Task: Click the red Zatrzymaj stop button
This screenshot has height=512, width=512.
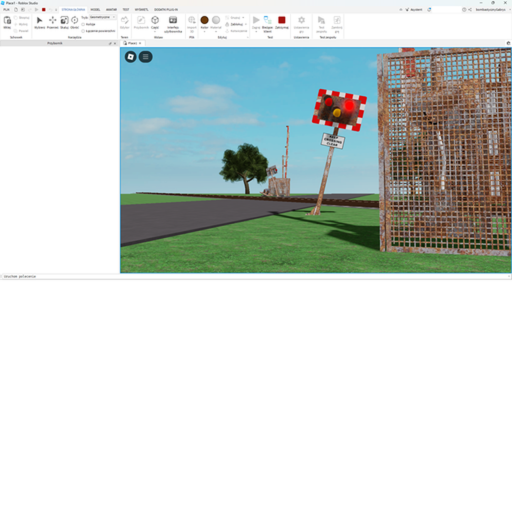Action: [282, 22]
